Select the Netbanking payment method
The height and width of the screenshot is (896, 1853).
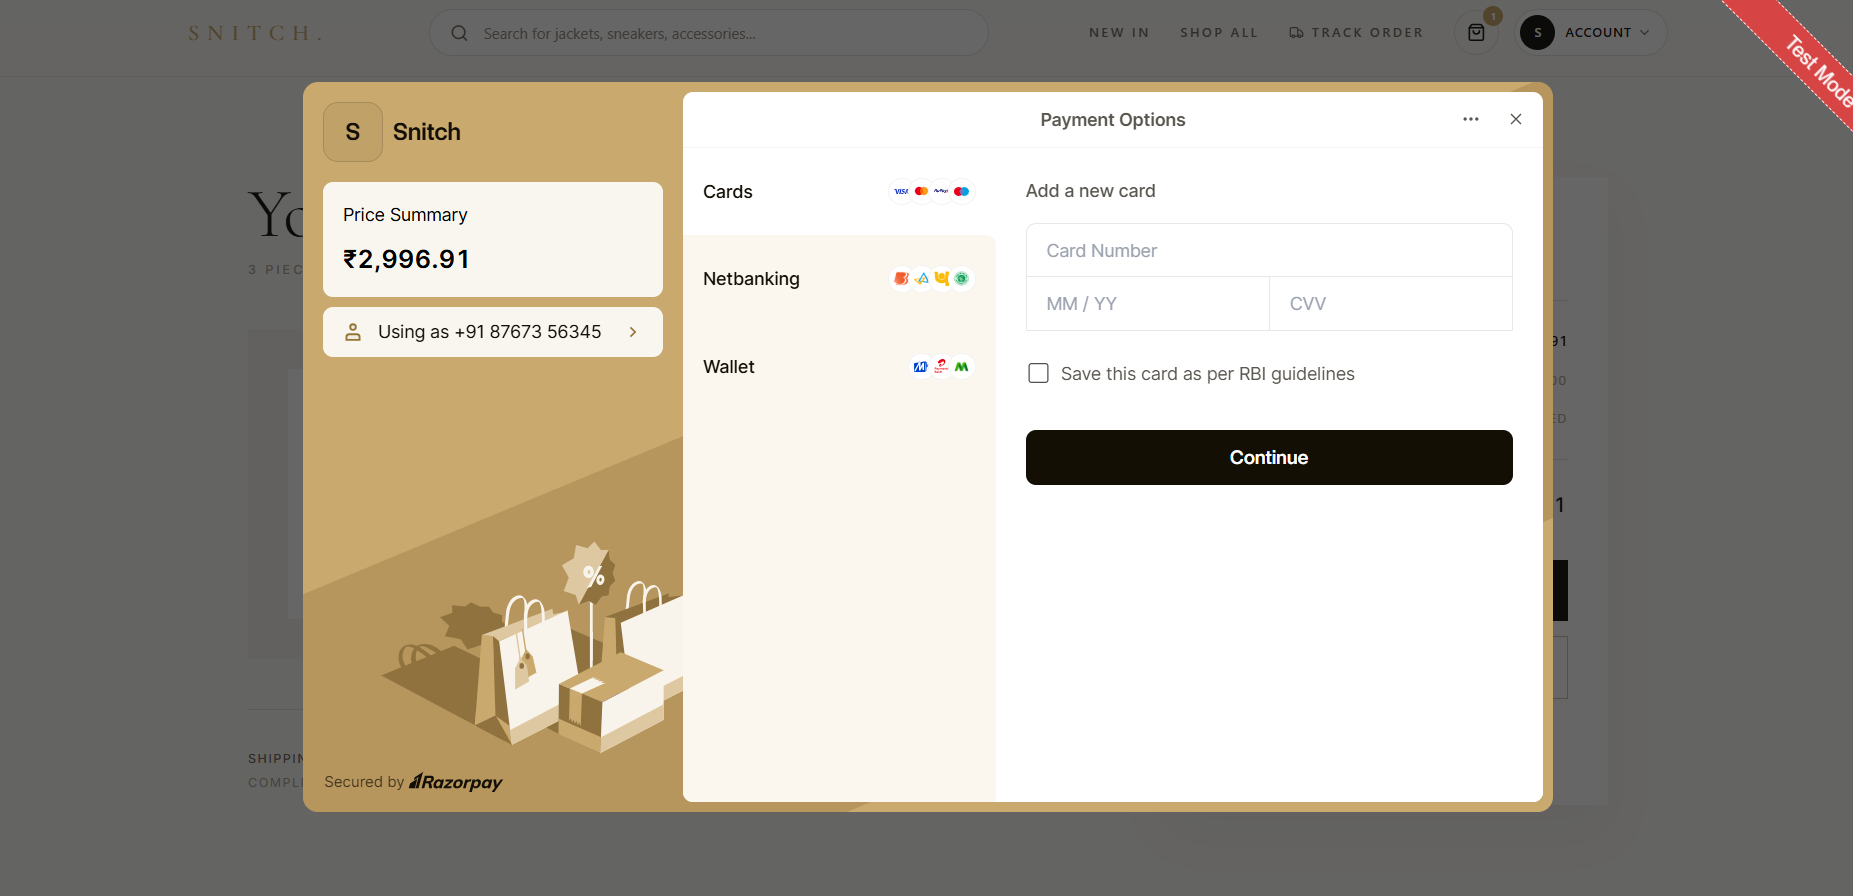pyautogui.click(x=839, y=279)
